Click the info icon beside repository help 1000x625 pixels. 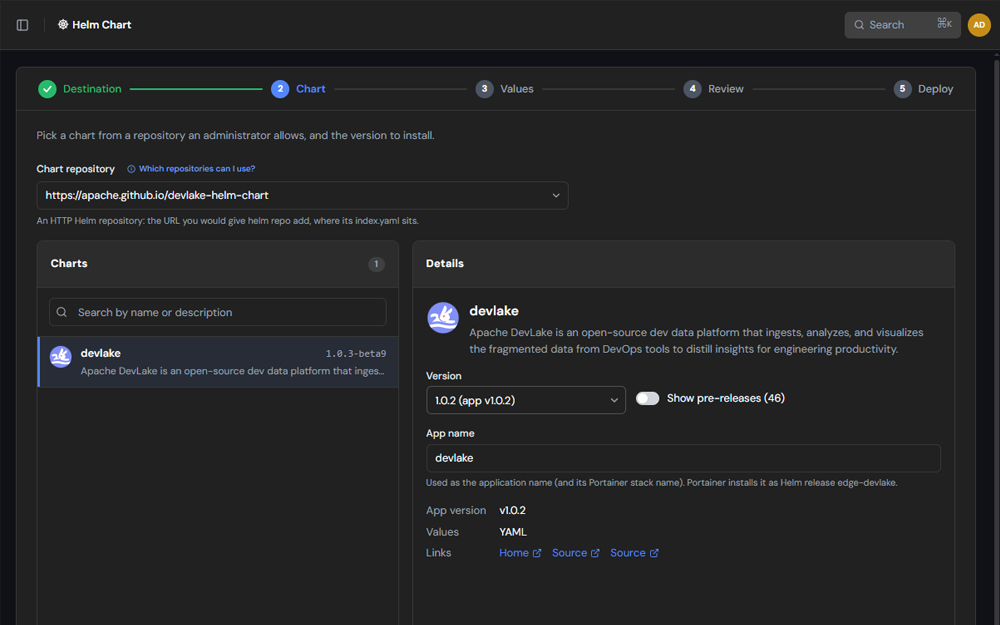coord(131,169)
